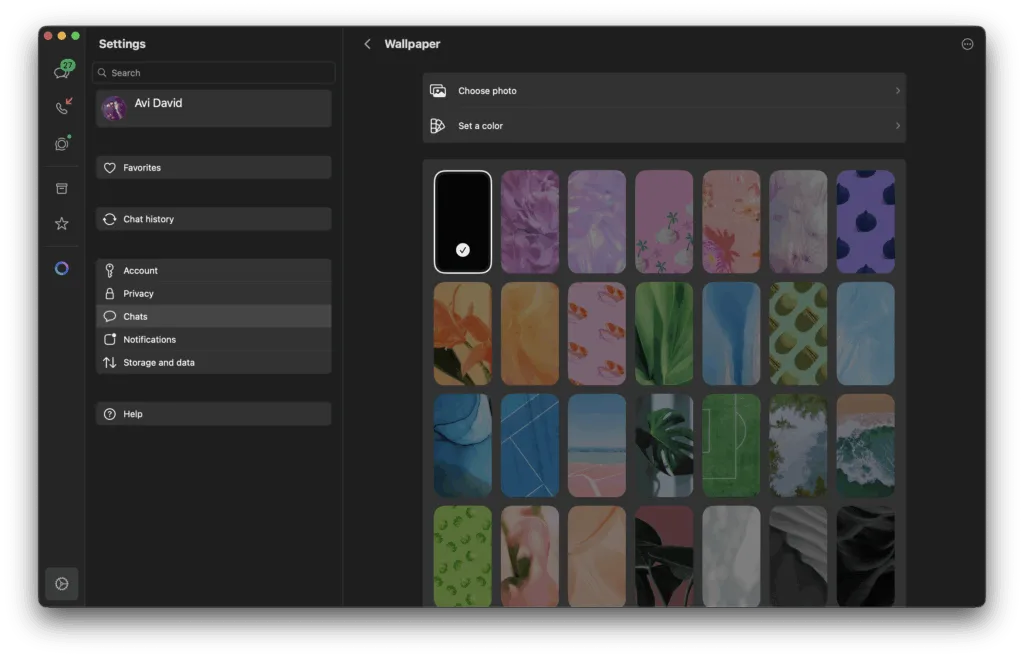This screenshot has width=1024, height=658.
Task: Open Favorites settings
Action: [214, 168]
